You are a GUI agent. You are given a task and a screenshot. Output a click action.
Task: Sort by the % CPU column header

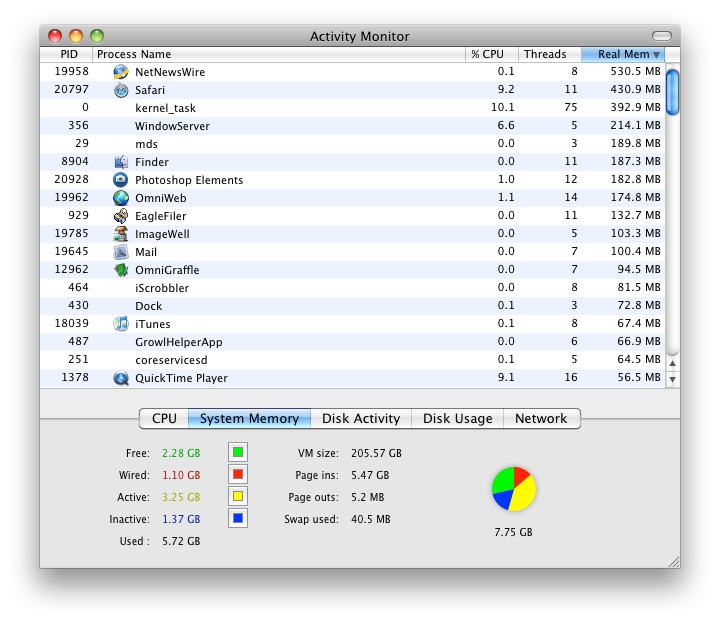coord(492,54)
